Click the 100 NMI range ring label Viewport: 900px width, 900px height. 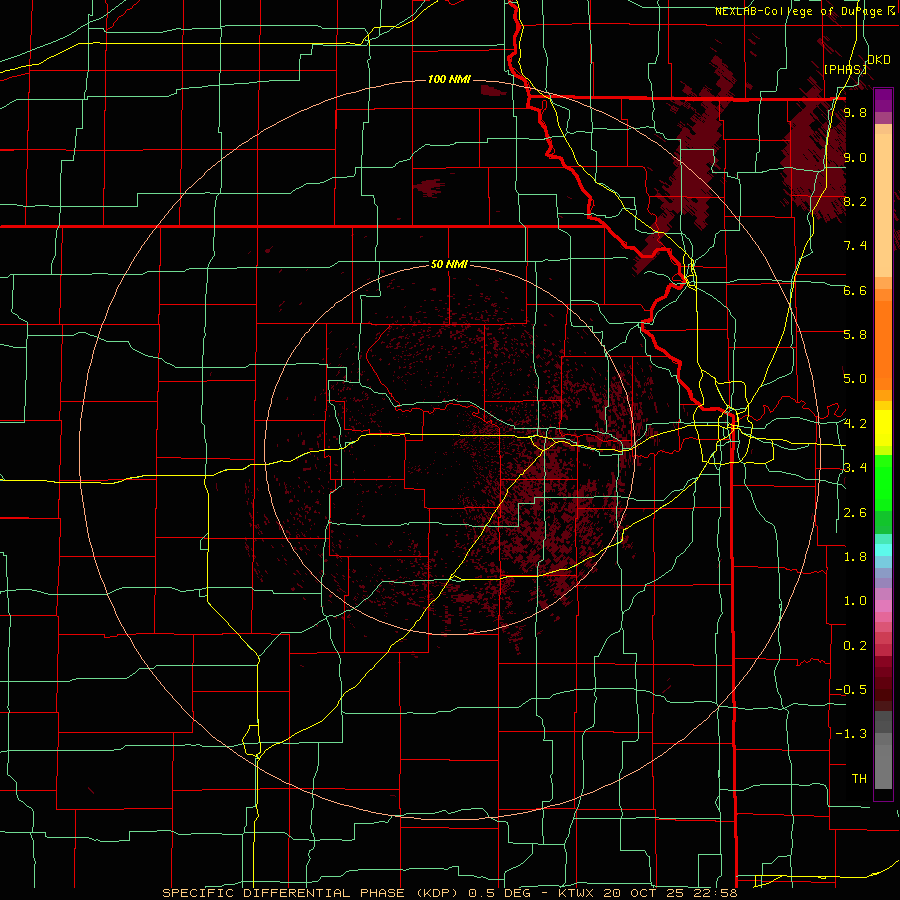coord(449,79)
